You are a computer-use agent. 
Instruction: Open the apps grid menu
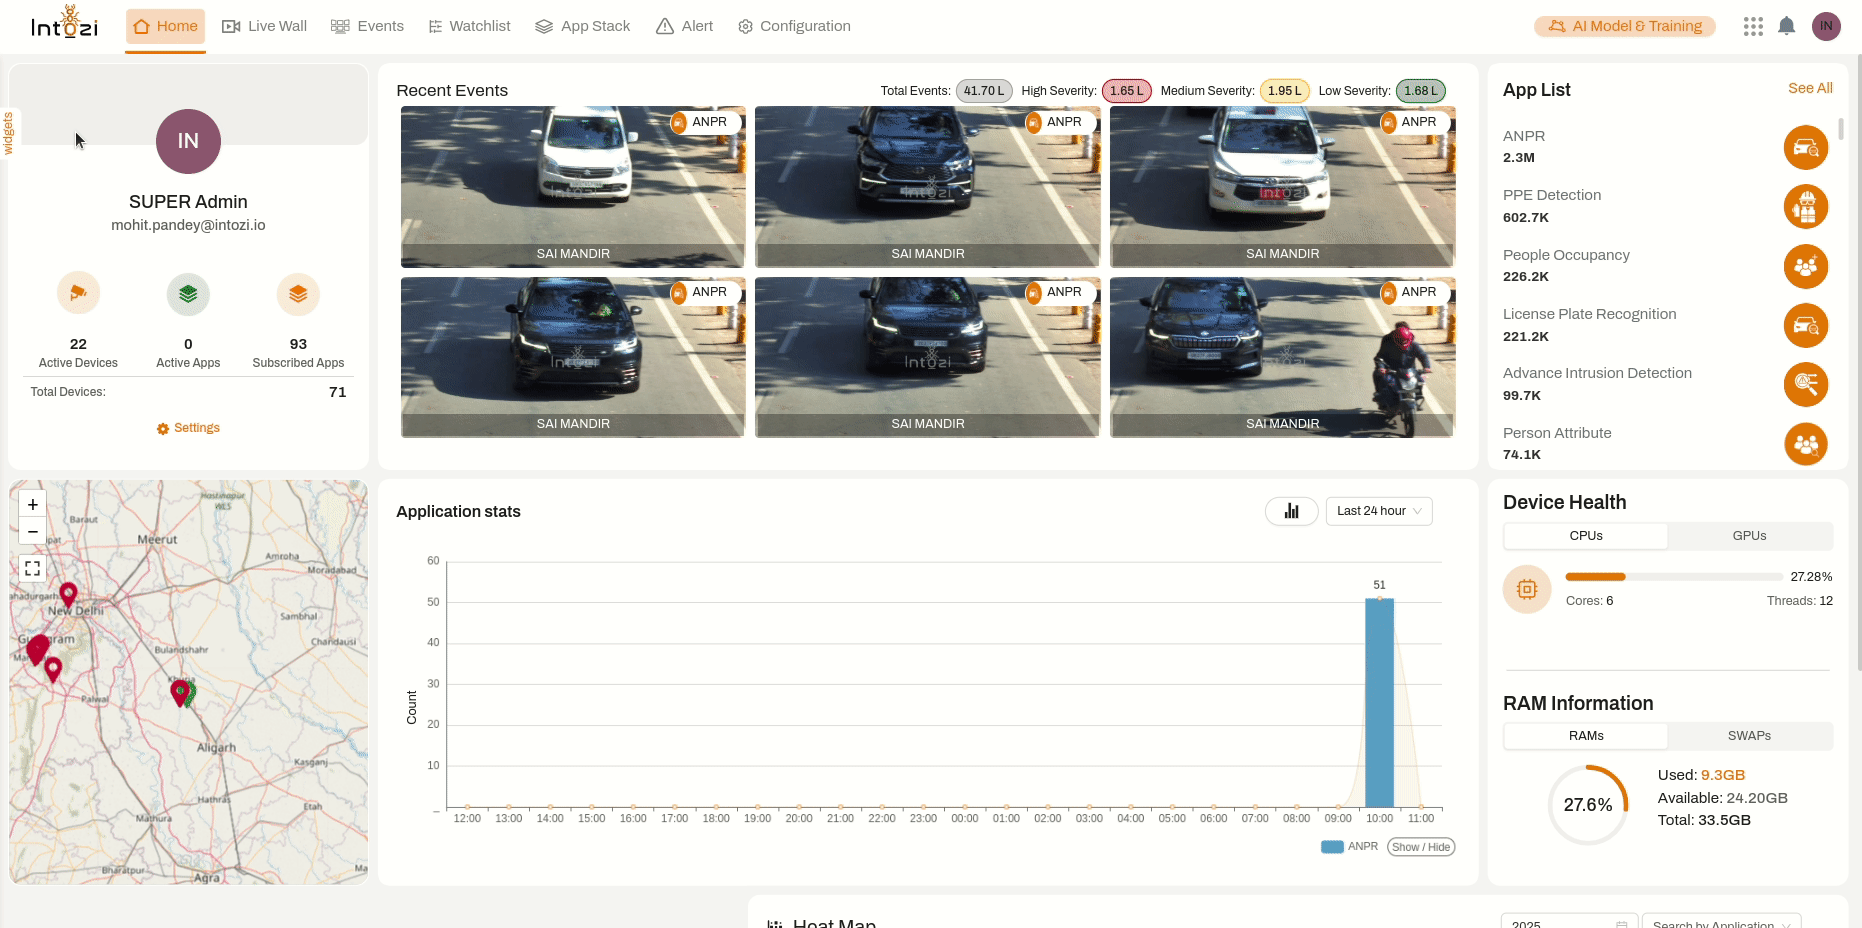pyautogui.click(x=1753, y=26)
